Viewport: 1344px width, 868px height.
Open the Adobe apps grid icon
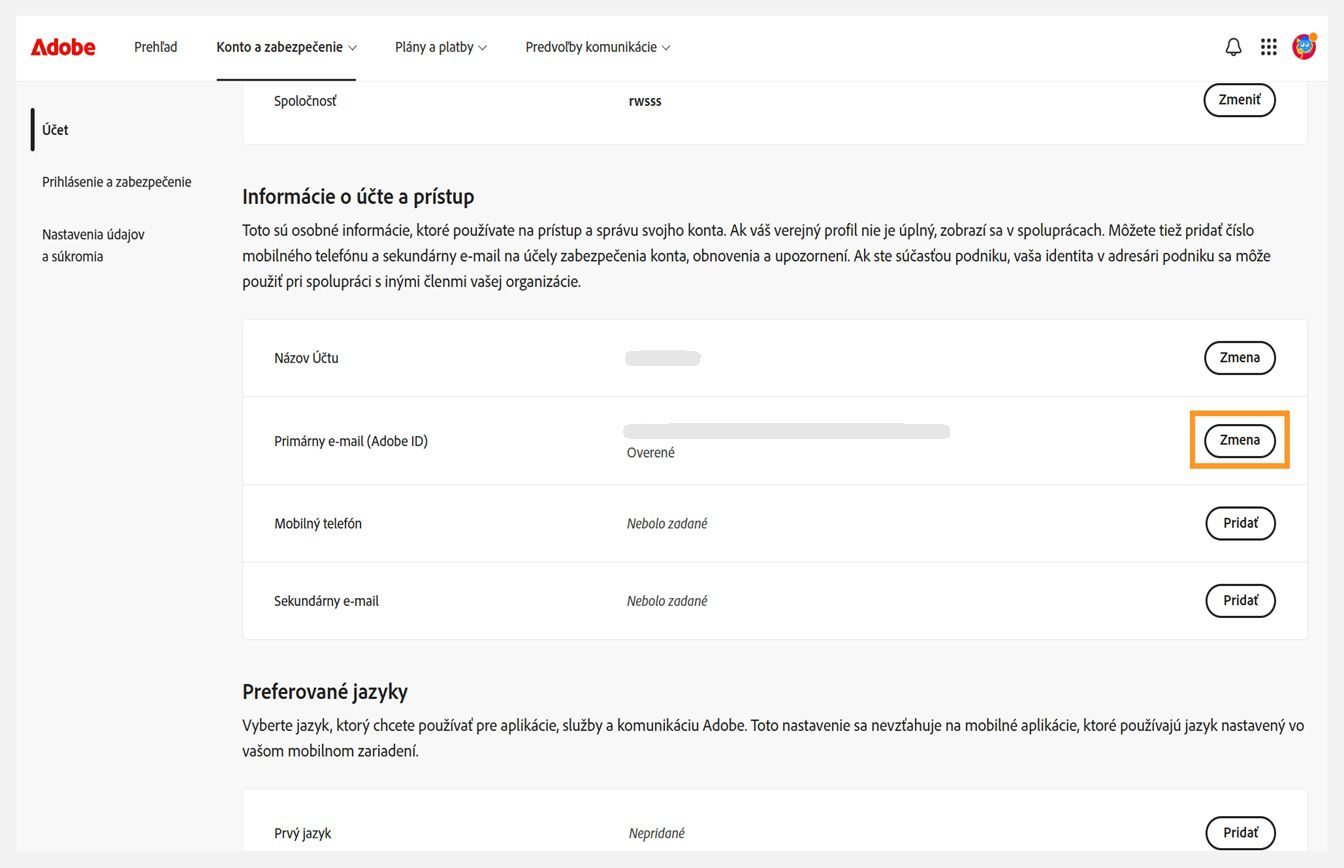pos(1268,46)
